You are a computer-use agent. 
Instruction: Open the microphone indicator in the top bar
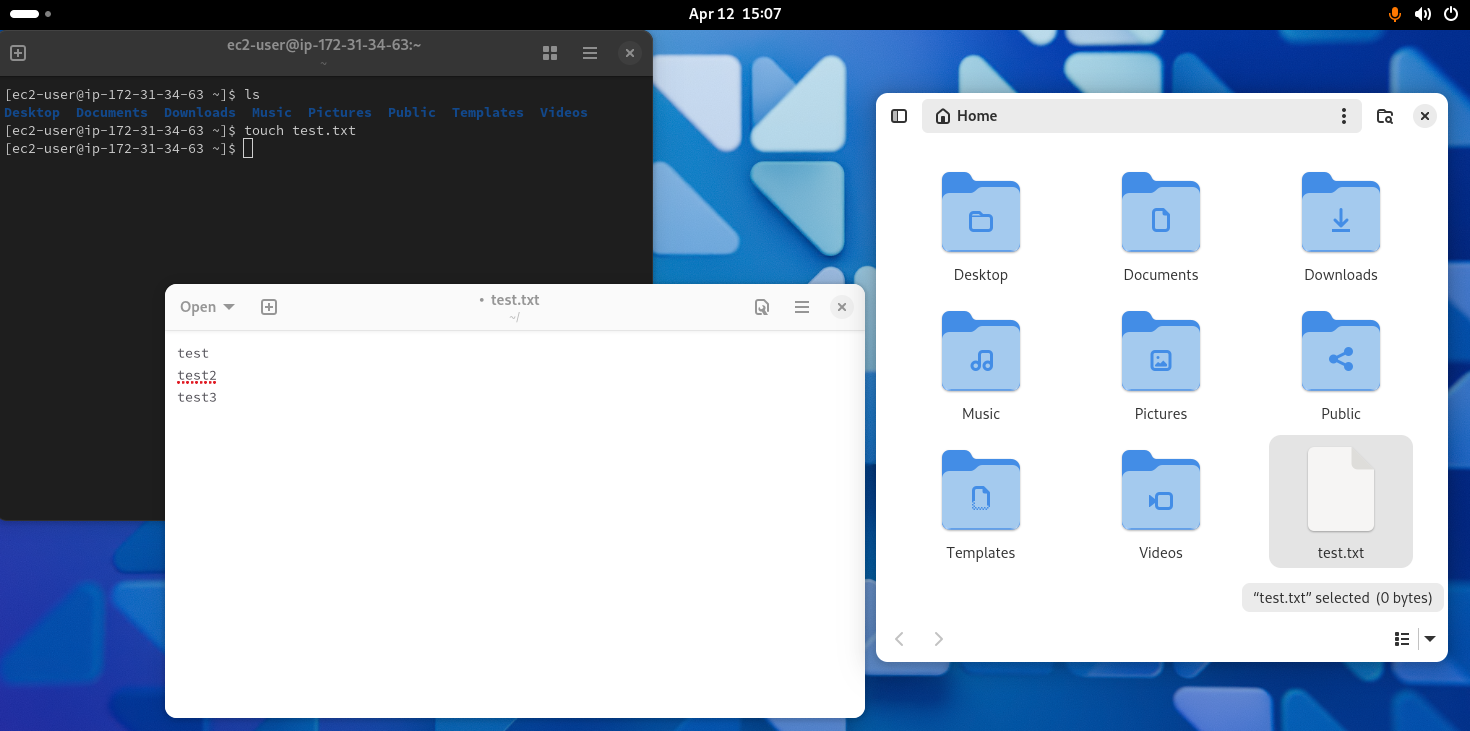tap(1395, 14)
